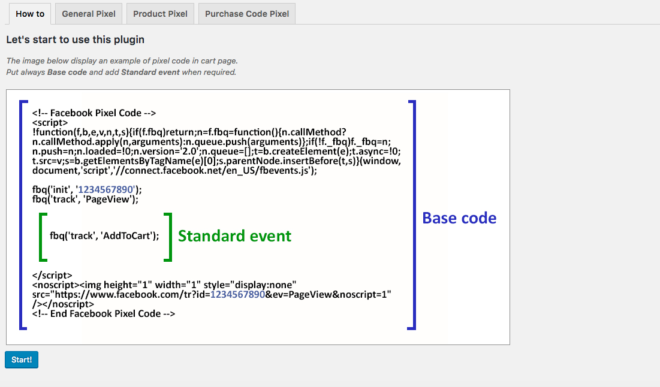
Task: Click the blue 'Base code' label
Action: point(459,218)
